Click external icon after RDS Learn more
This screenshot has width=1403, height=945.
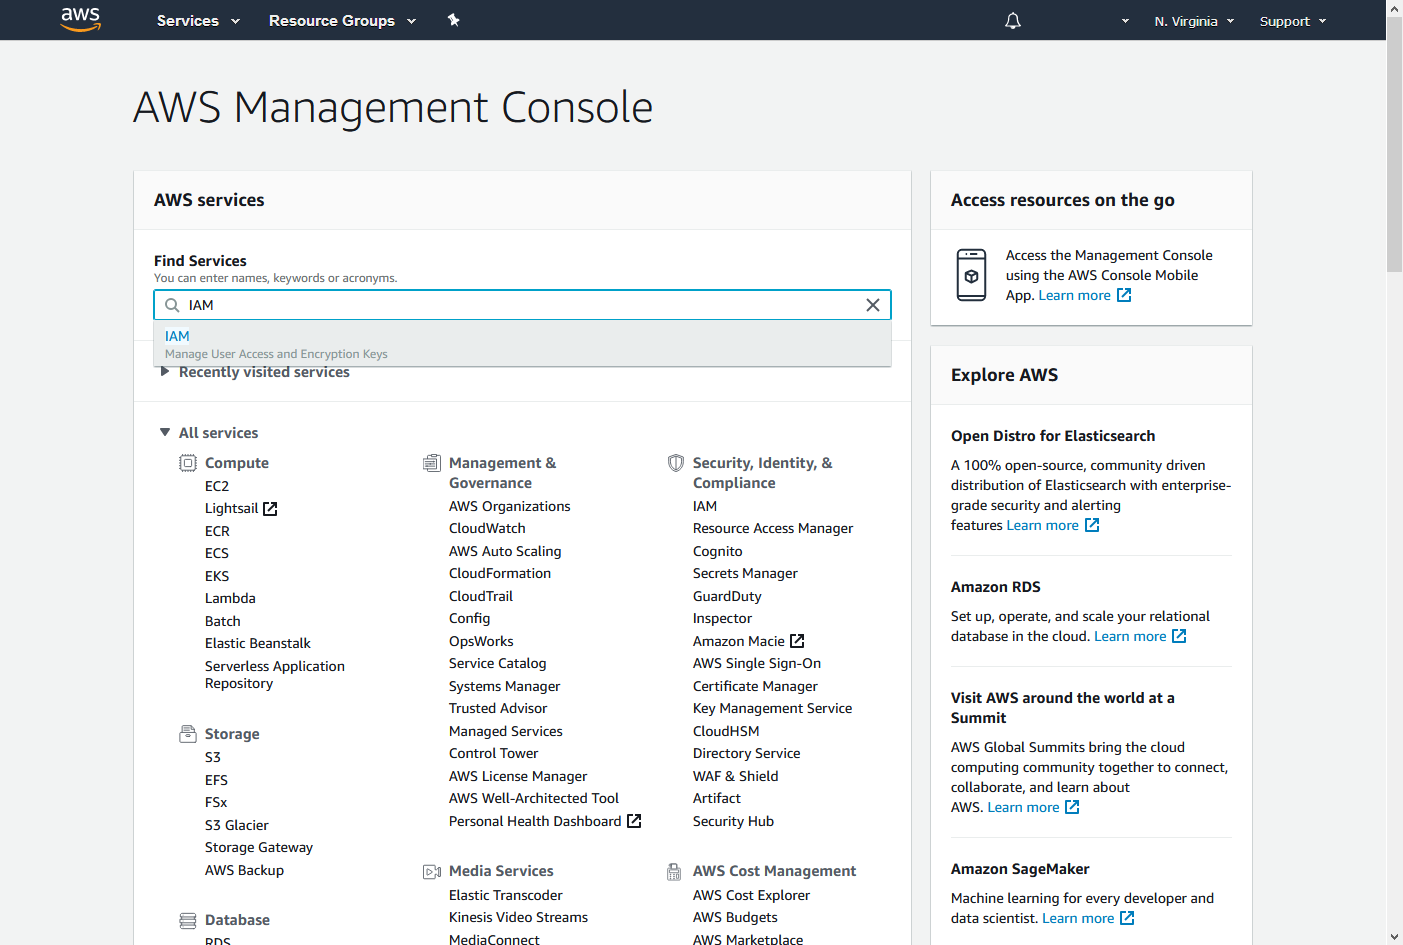point(1179,636)
